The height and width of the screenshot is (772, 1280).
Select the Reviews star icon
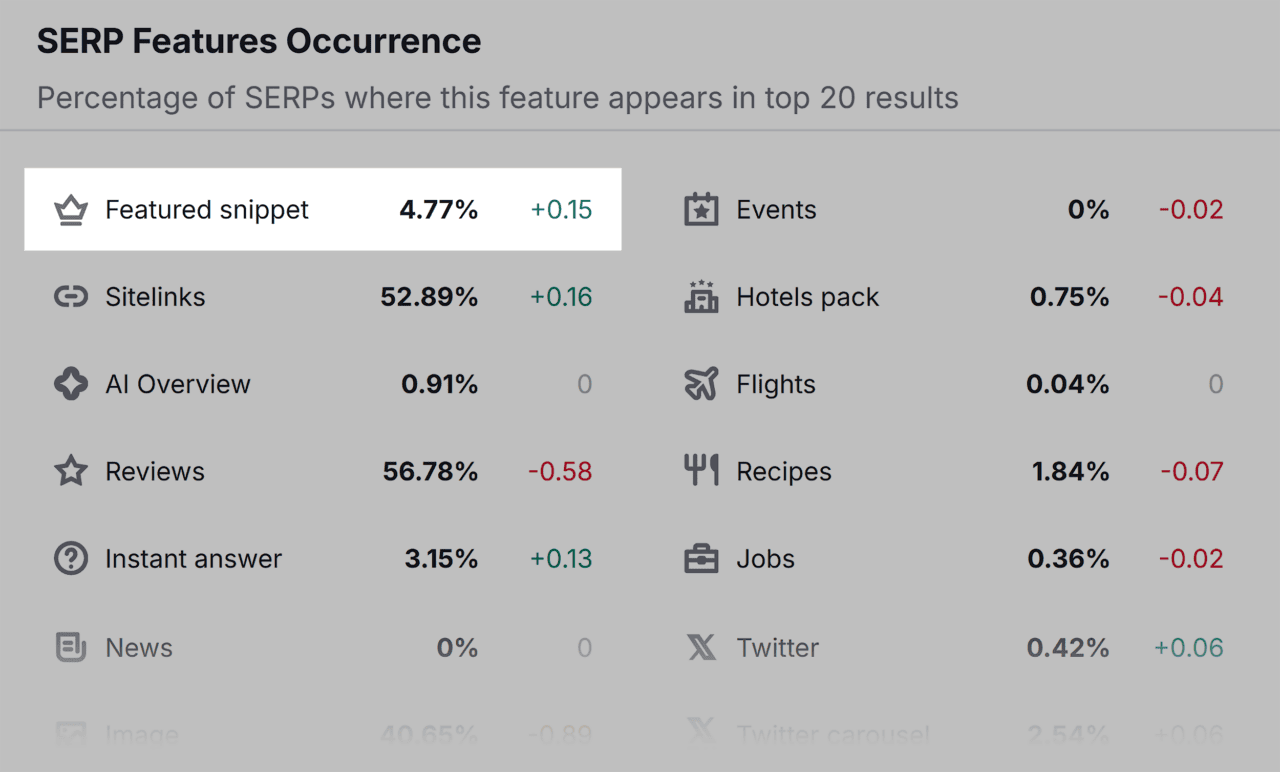point(71,470)
